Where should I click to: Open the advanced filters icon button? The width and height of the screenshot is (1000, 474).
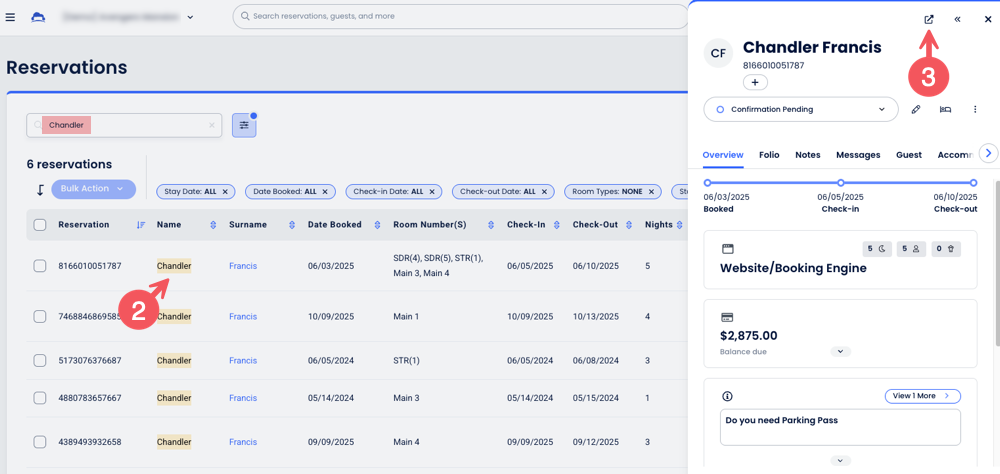(244, 125)
